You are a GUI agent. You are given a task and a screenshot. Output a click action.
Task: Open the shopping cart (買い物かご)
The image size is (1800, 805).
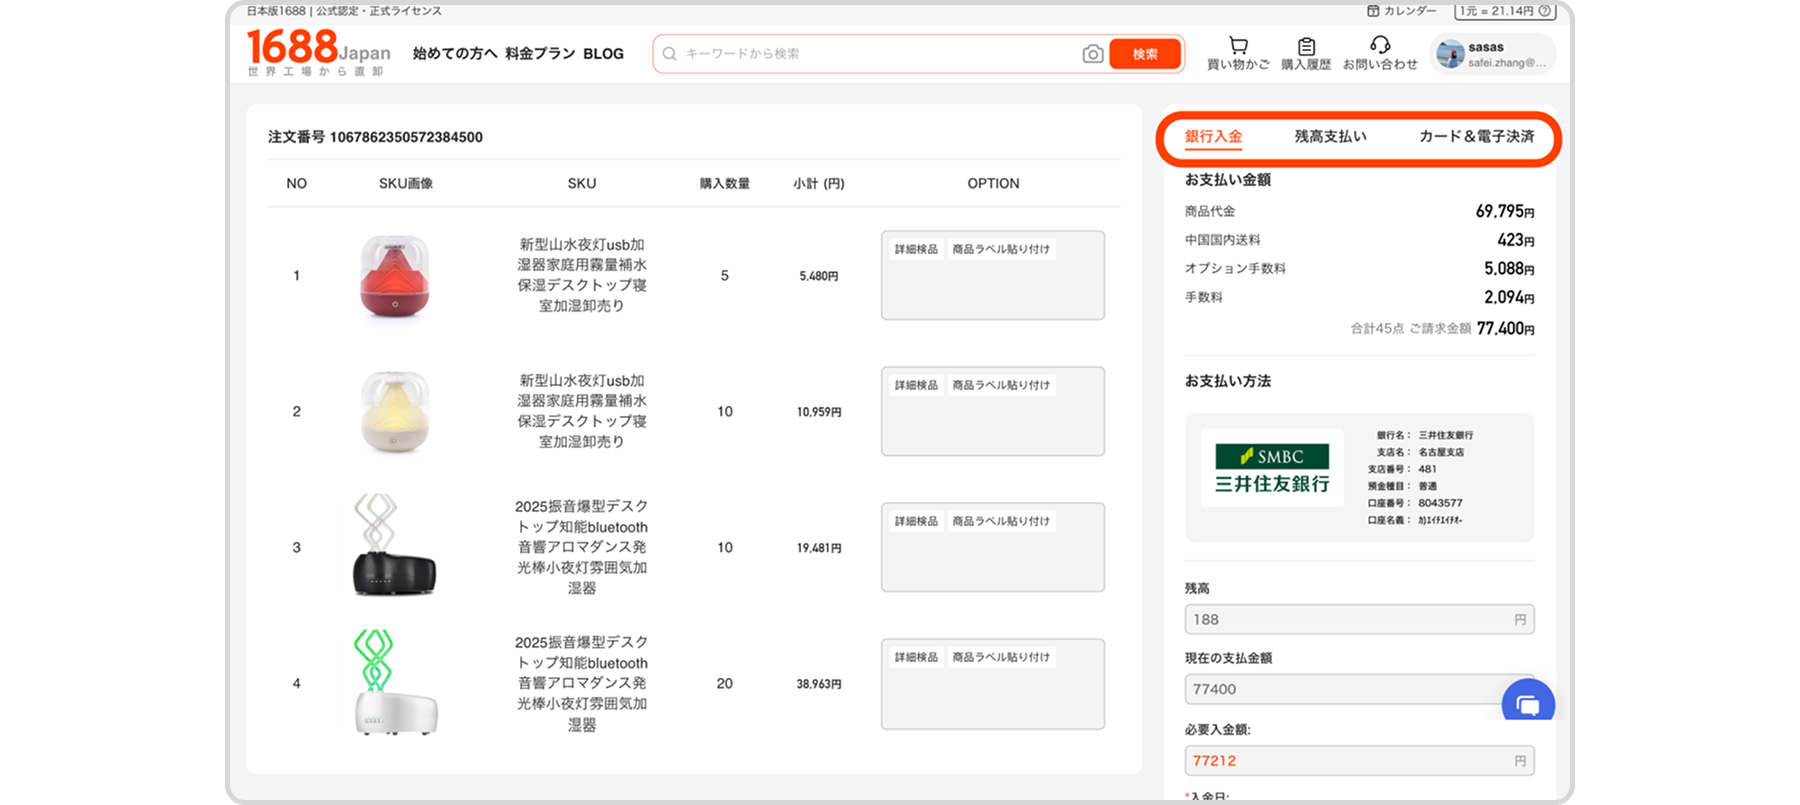pos(1238,46)
